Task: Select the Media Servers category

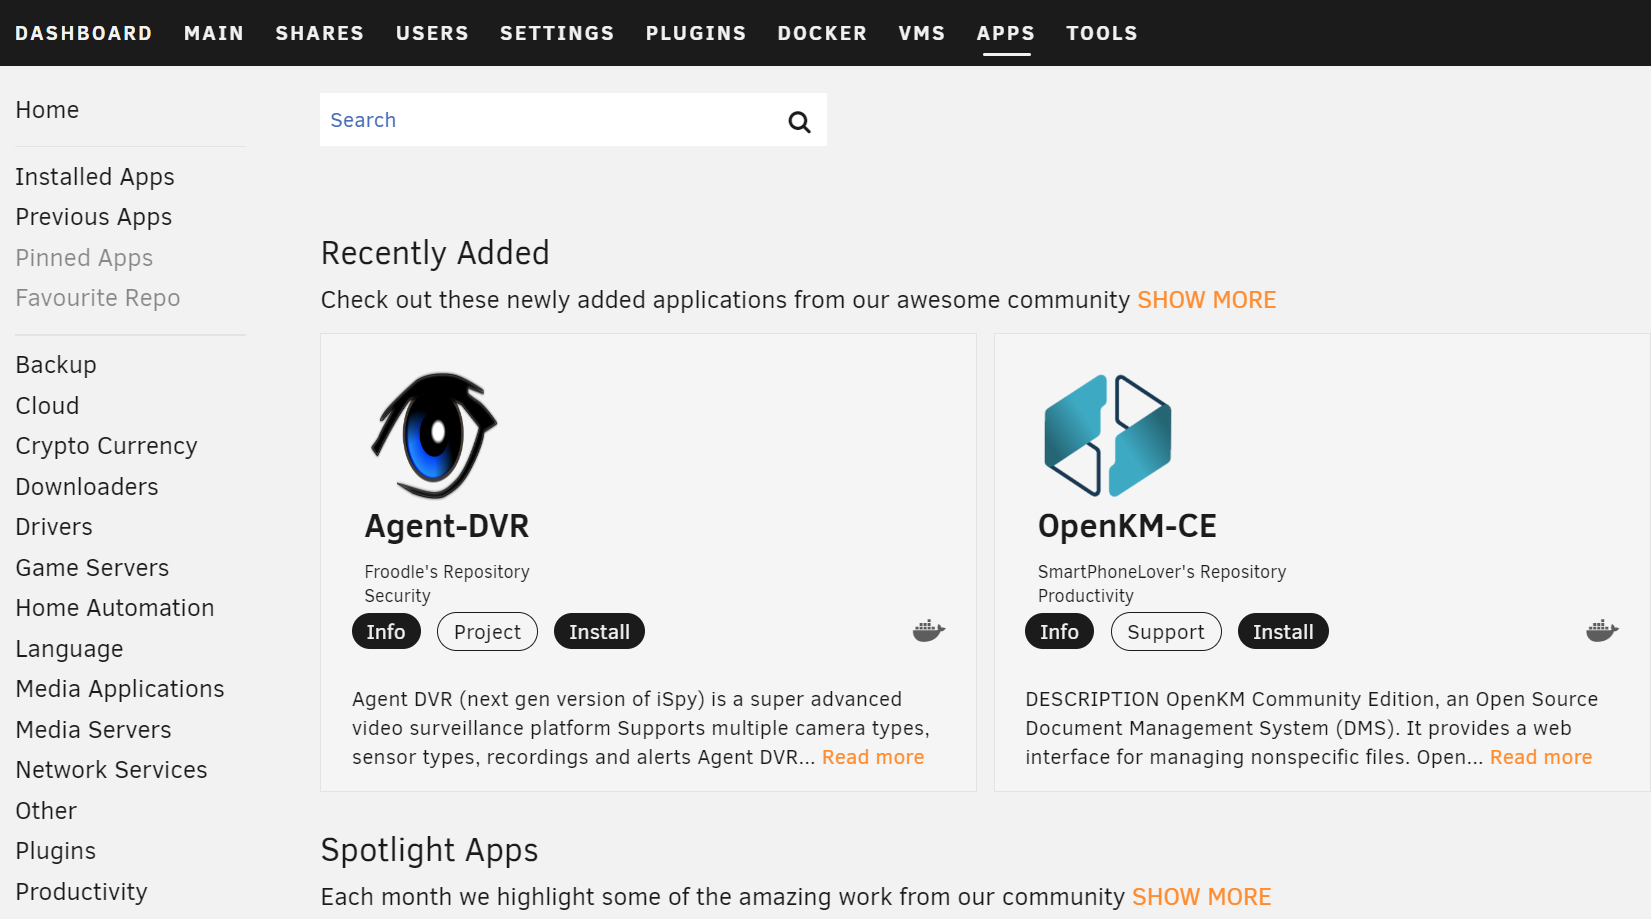Action: pyautogui.click(x=93, y=730)
